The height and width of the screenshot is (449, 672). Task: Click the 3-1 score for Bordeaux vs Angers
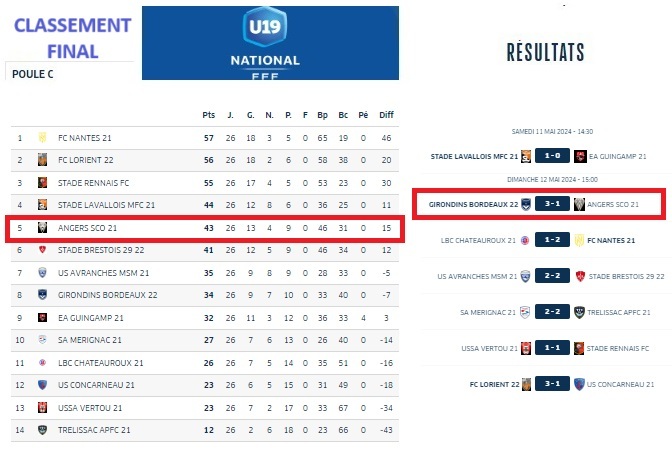(553, 204)
